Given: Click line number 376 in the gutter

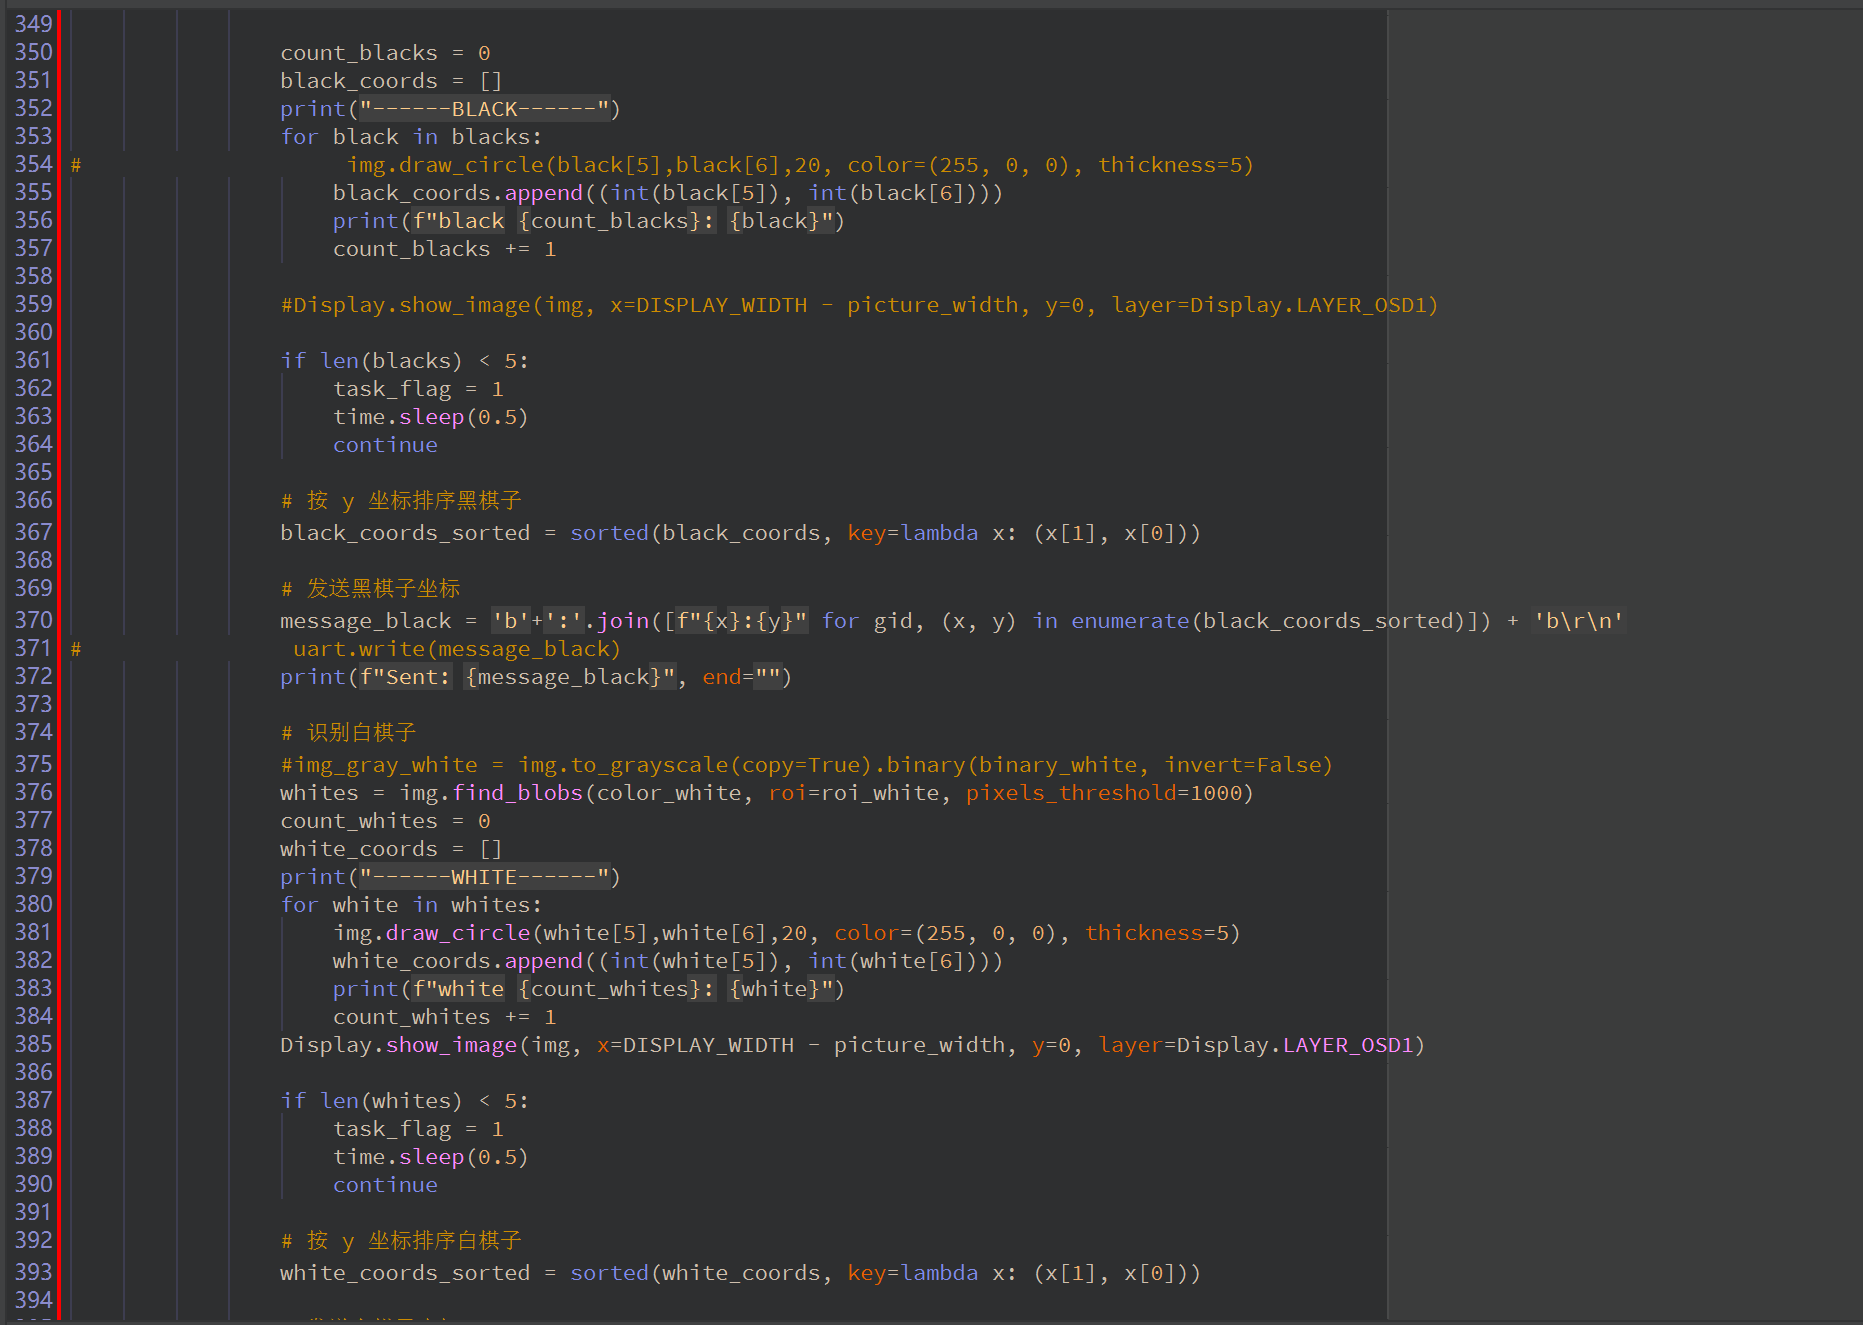Looking at the screenshot, I should click(x=33, y=792).
